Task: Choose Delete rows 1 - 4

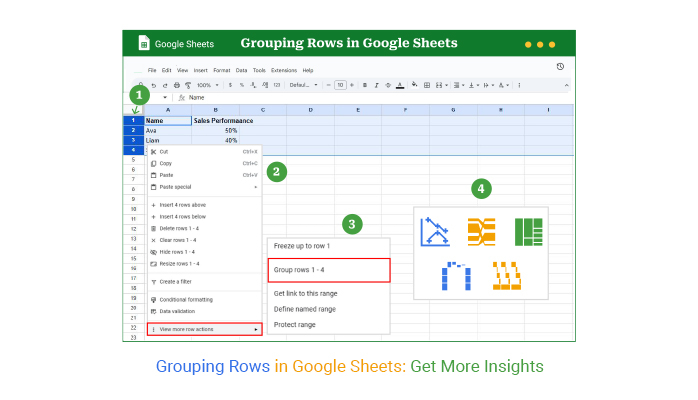Action: (x=204, y=228)
